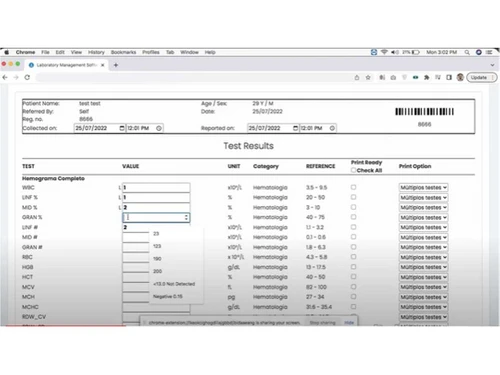Click the volume icon in menu bar
This screenshot has width=500, height=375.
click(395, 52)
